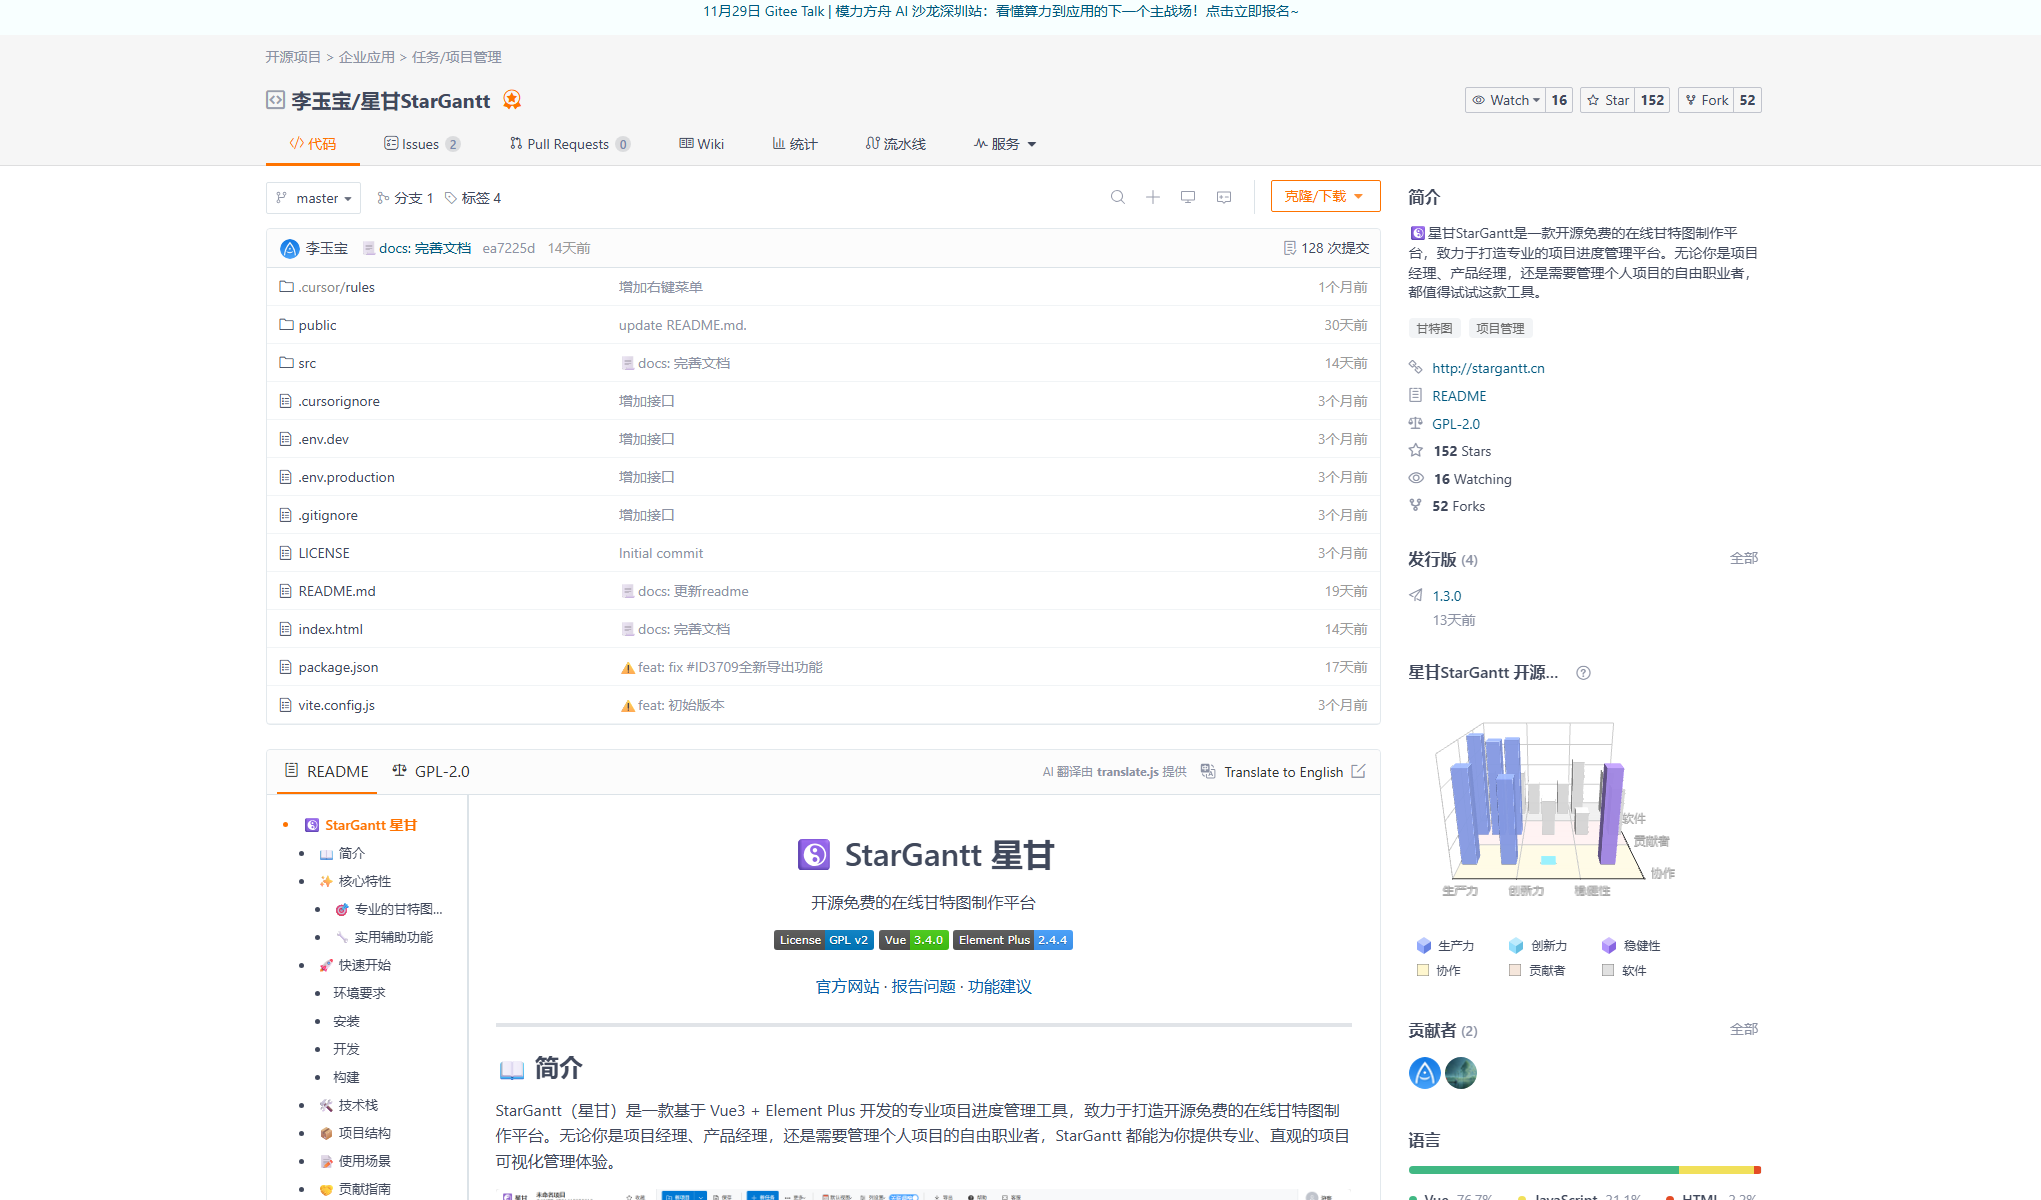Fork the repository

click(x=1706, y=100)
